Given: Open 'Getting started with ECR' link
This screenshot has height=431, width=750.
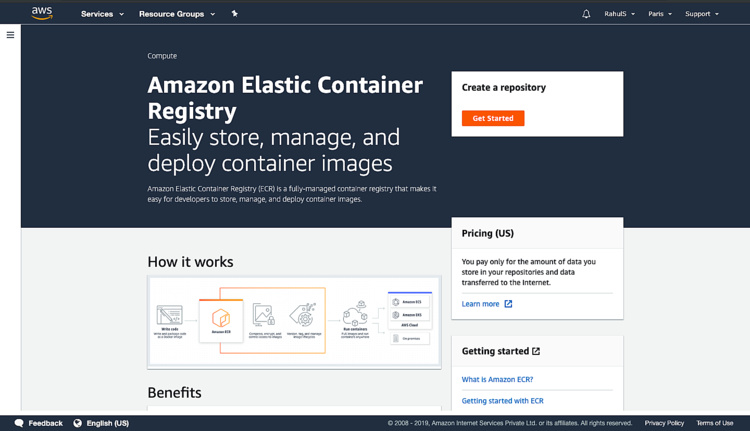Looking at the screenshot, I should 502,400.
